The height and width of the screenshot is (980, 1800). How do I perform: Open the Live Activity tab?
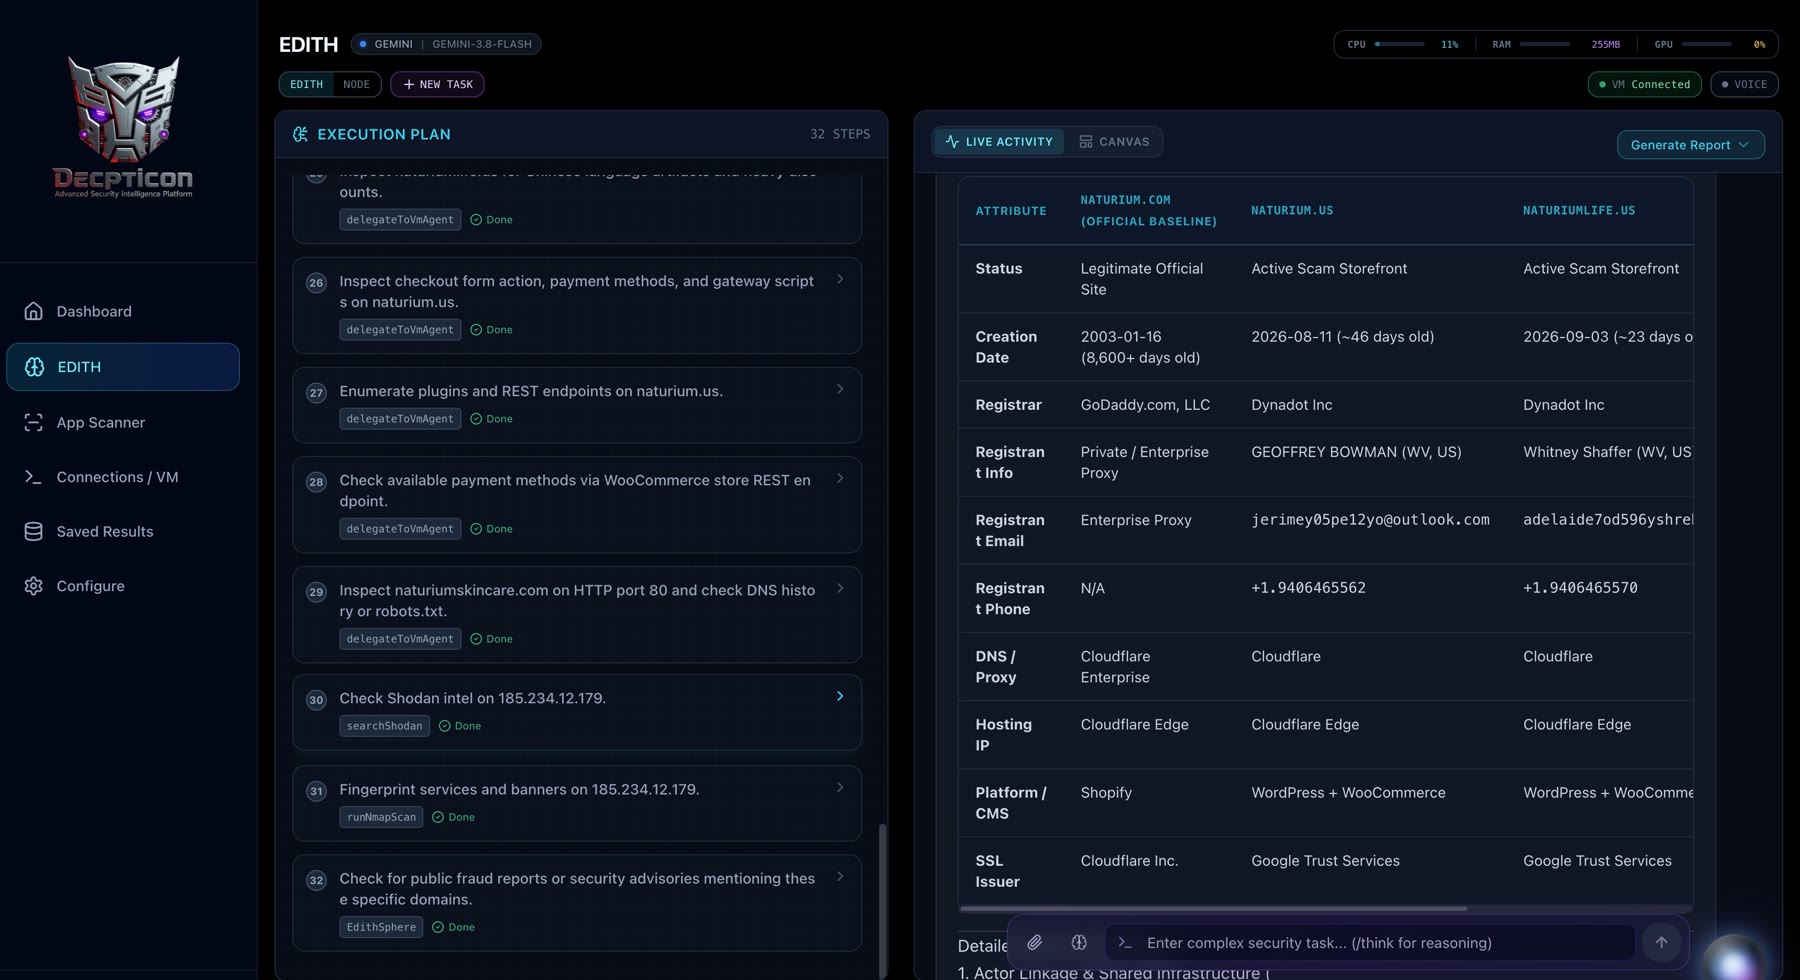pos(998,142)
